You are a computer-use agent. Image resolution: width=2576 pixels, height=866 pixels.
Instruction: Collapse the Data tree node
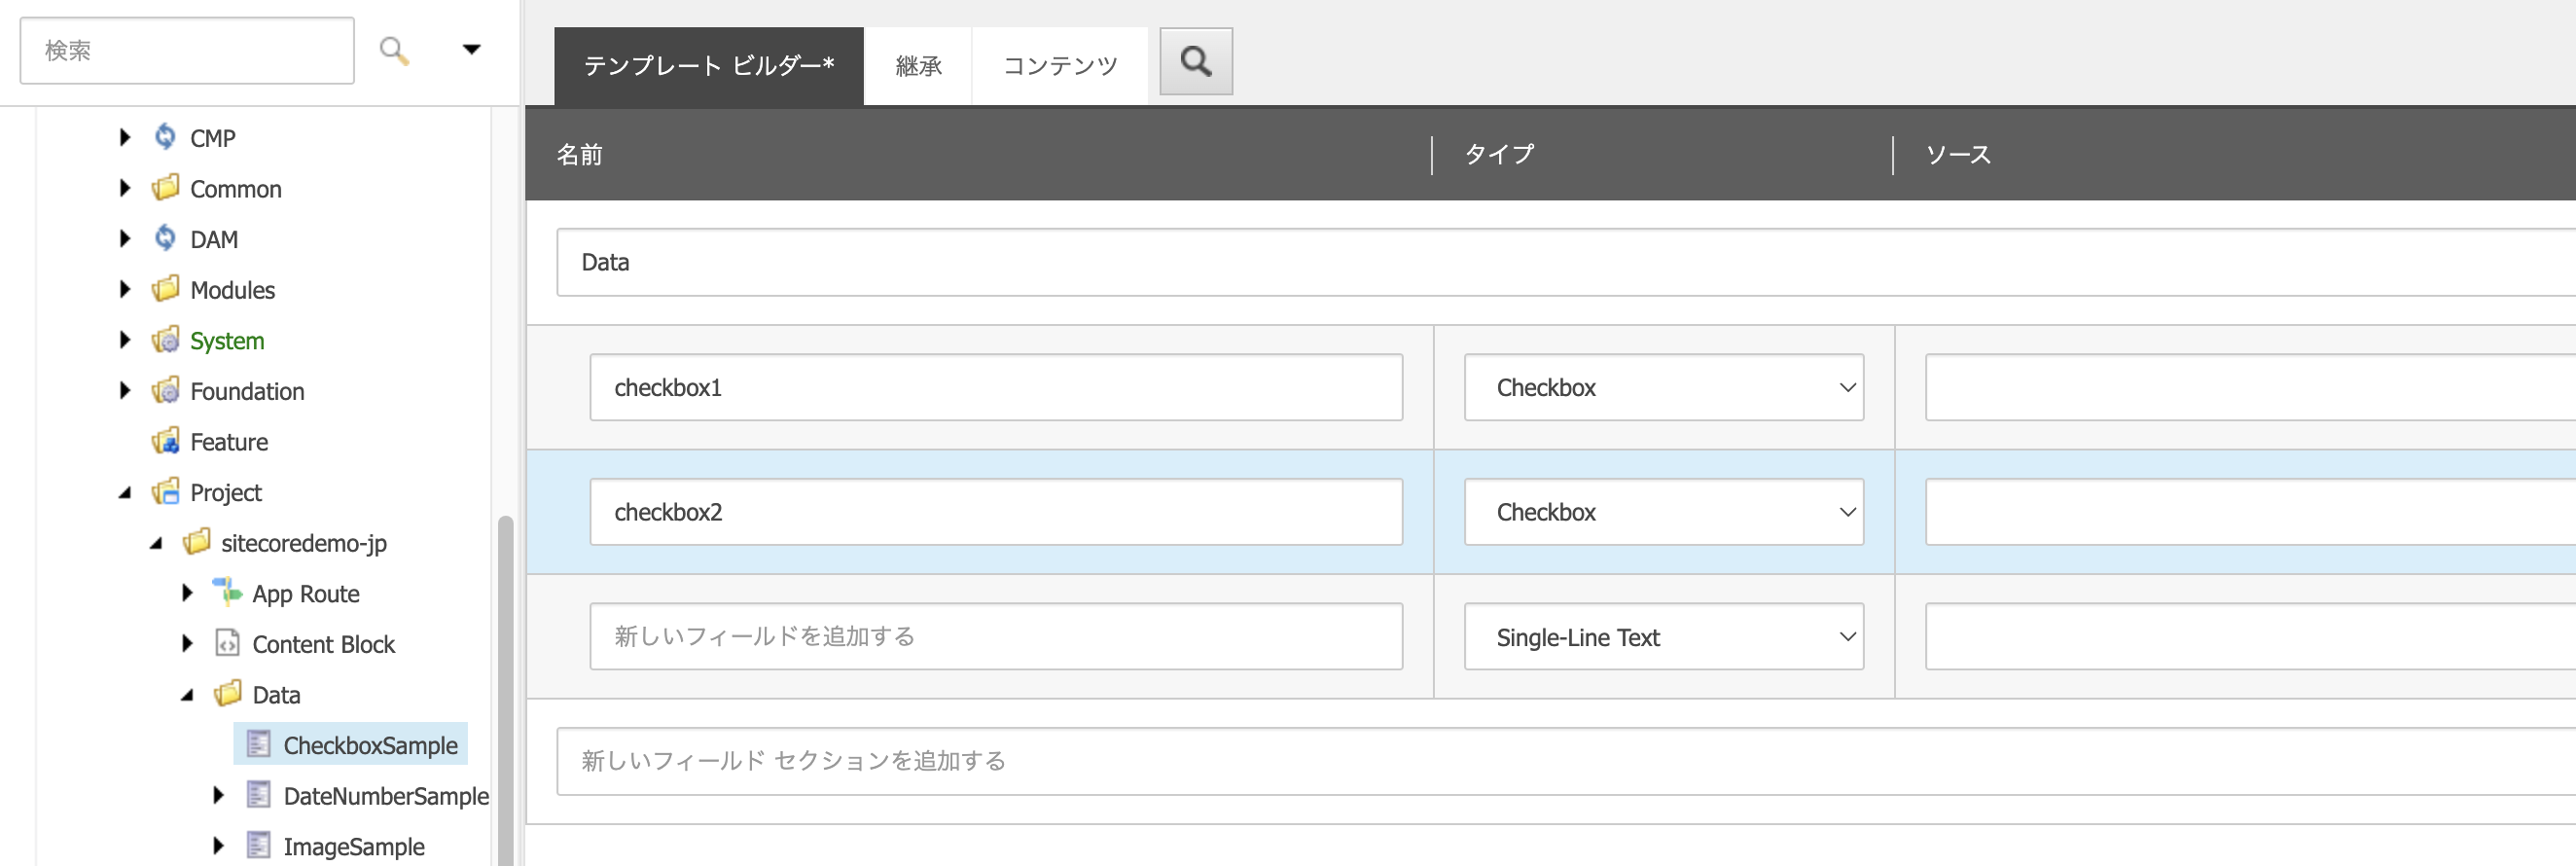[187, 695]
